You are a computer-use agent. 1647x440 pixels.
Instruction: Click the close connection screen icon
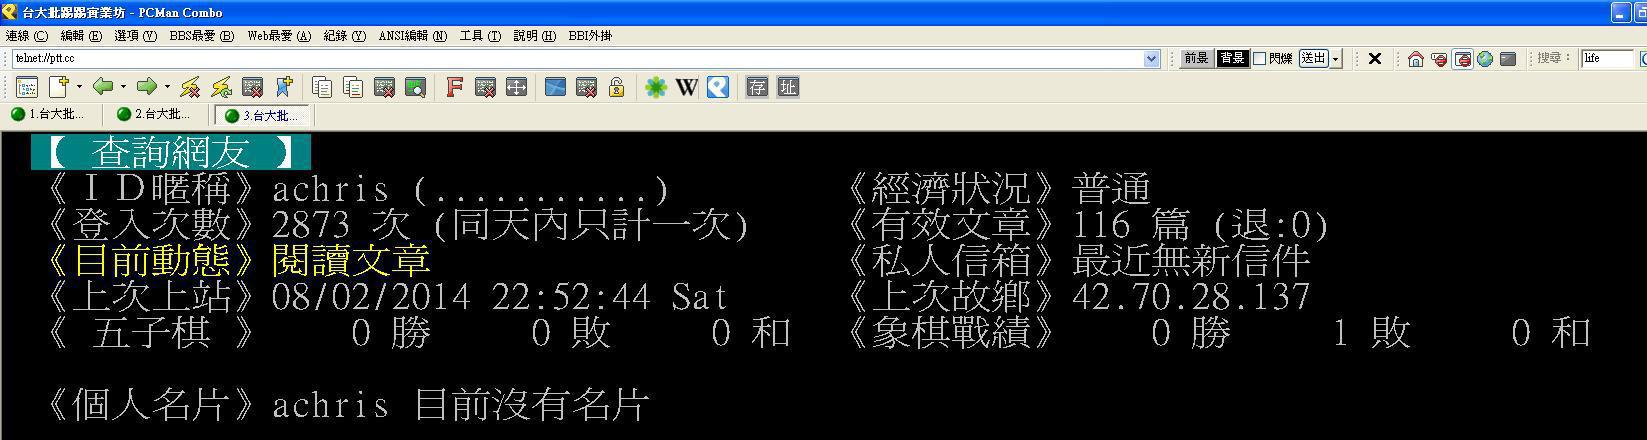tap(252, 87)
